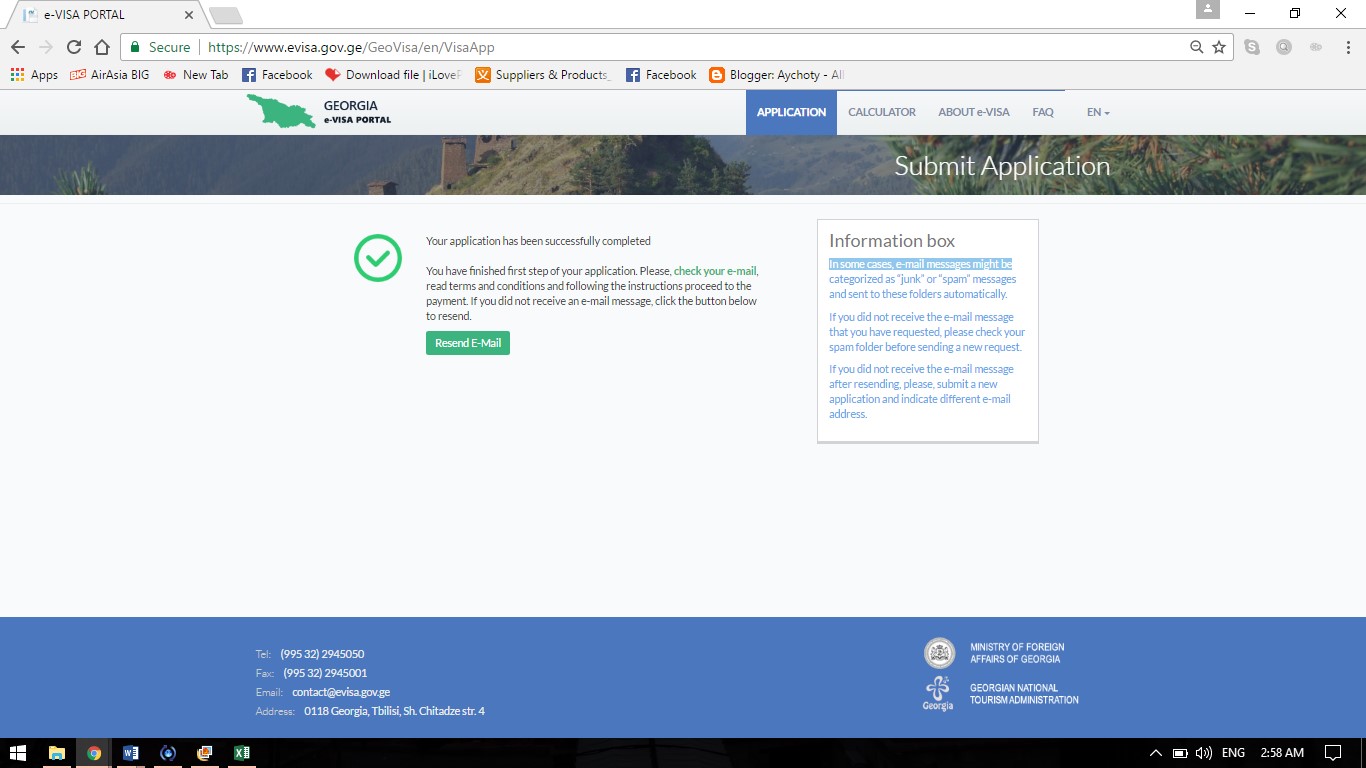Click the contact@evisa.gov.ge email address
The width and height of the screenshot is (1366, 768).
(341, 692)
